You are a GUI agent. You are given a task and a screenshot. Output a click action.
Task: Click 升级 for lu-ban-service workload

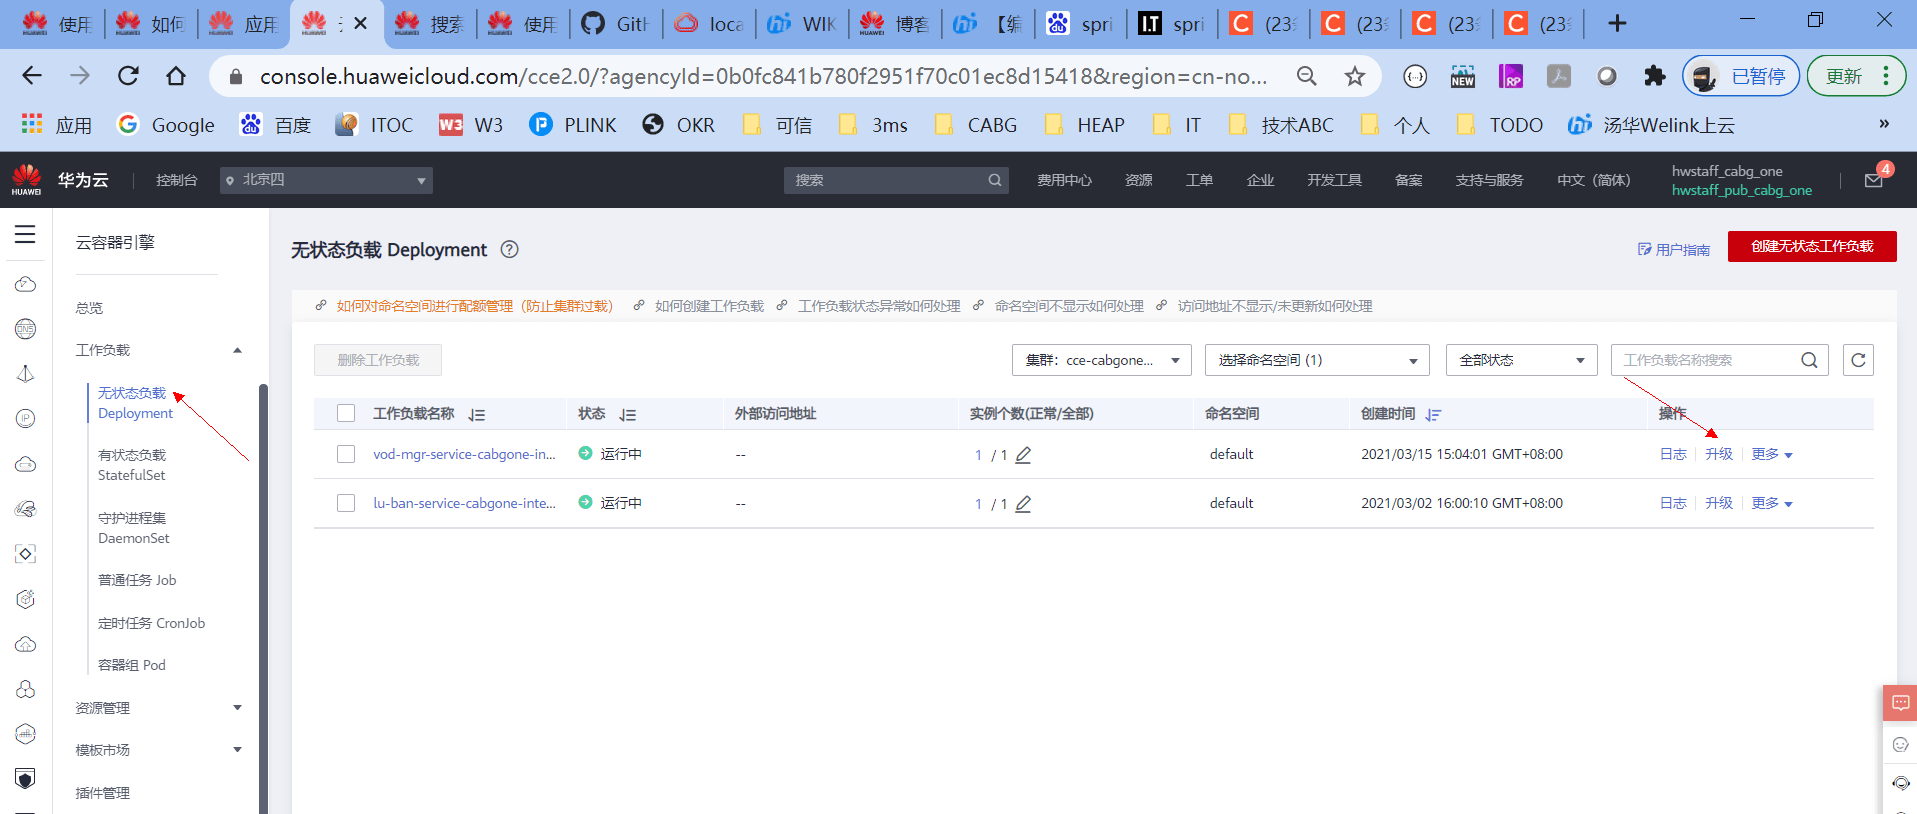[x=1719, y=503]
